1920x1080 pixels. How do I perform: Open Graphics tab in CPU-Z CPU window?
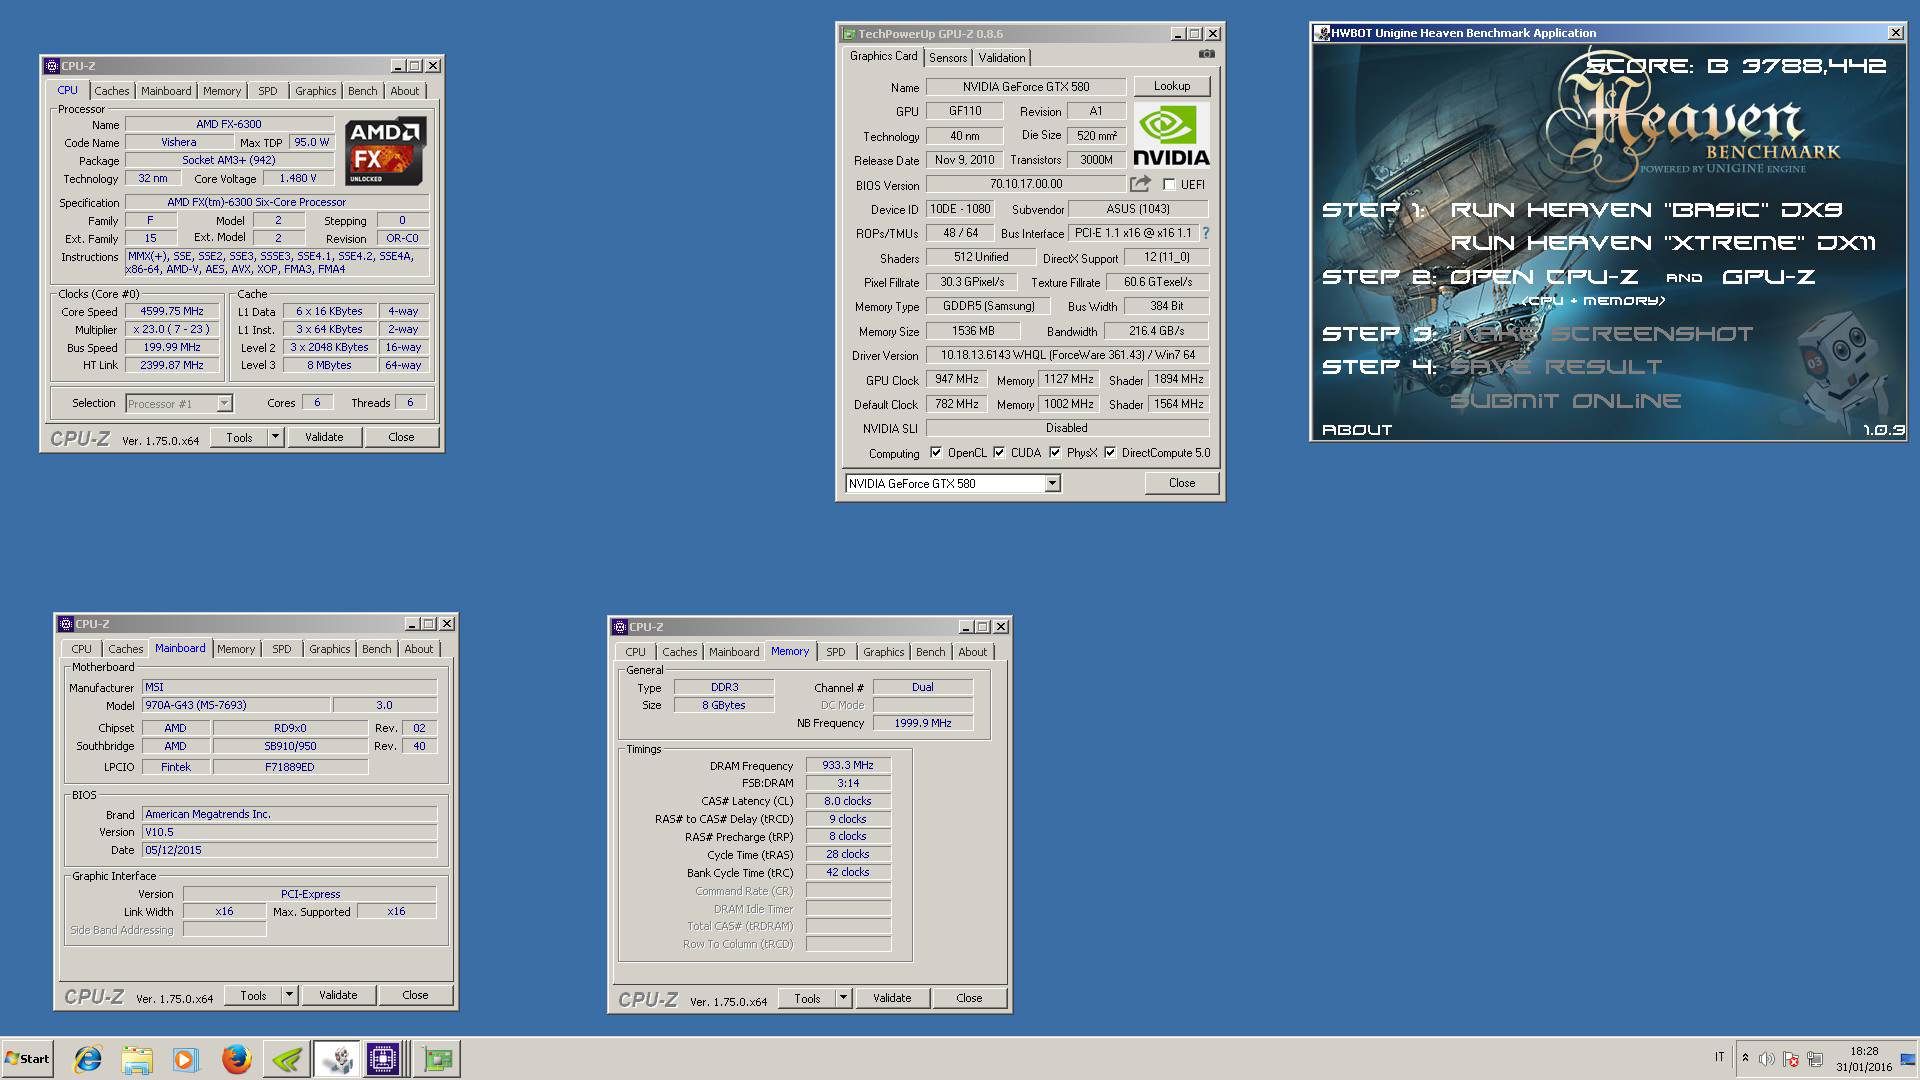(x=316, y=91)
